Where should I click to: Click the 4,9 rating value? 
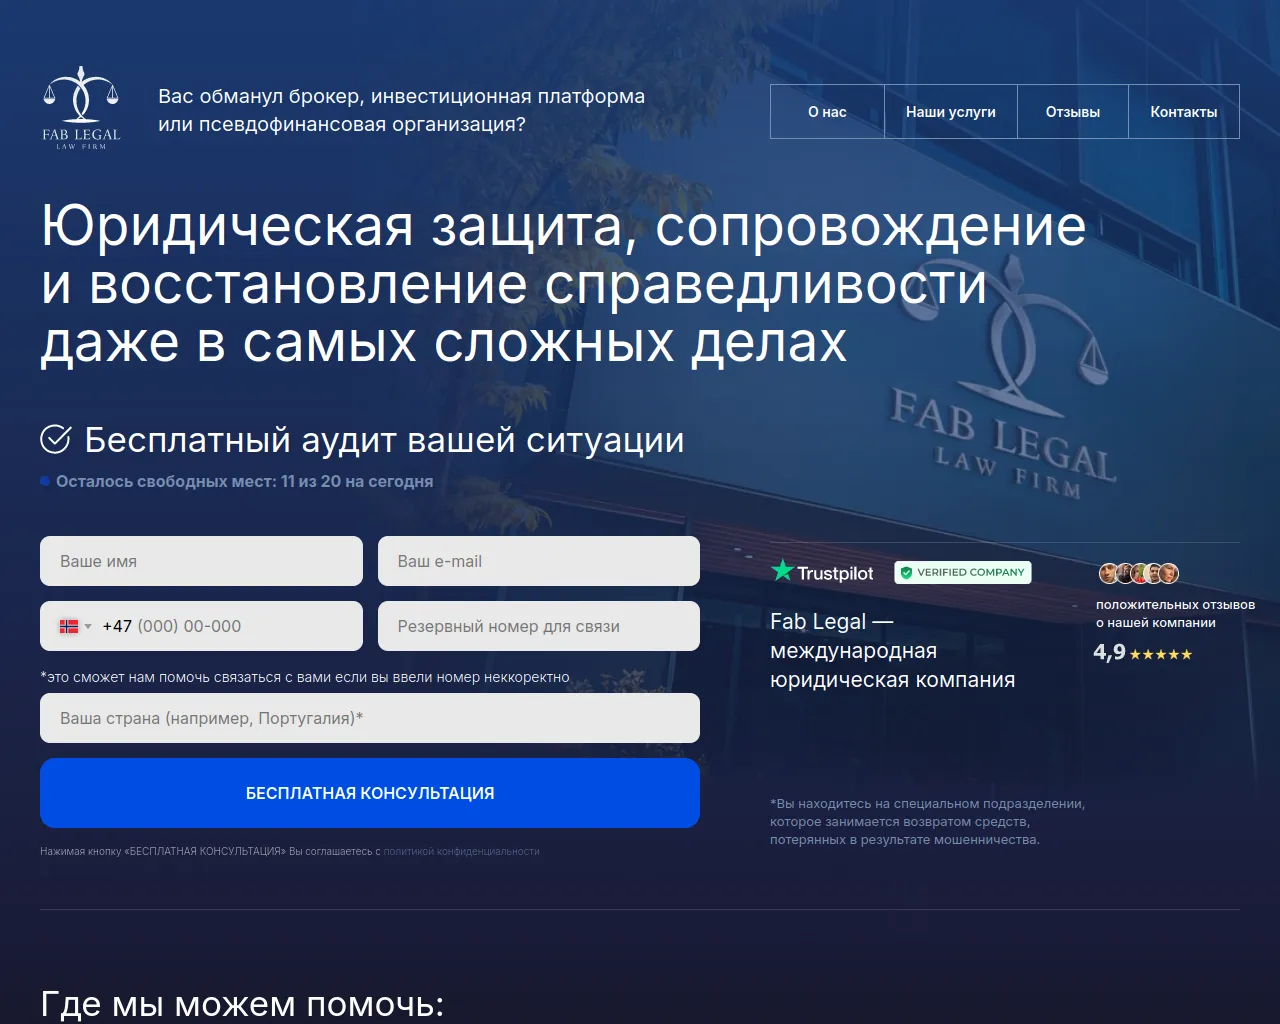[x=1109, y=652]
